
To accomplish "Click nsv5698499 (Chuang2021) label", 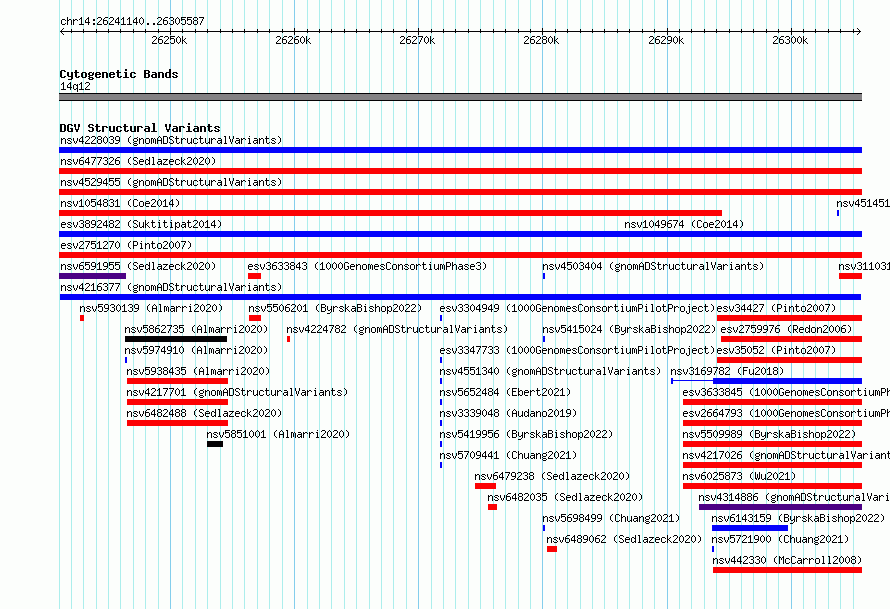I will 611,518.
